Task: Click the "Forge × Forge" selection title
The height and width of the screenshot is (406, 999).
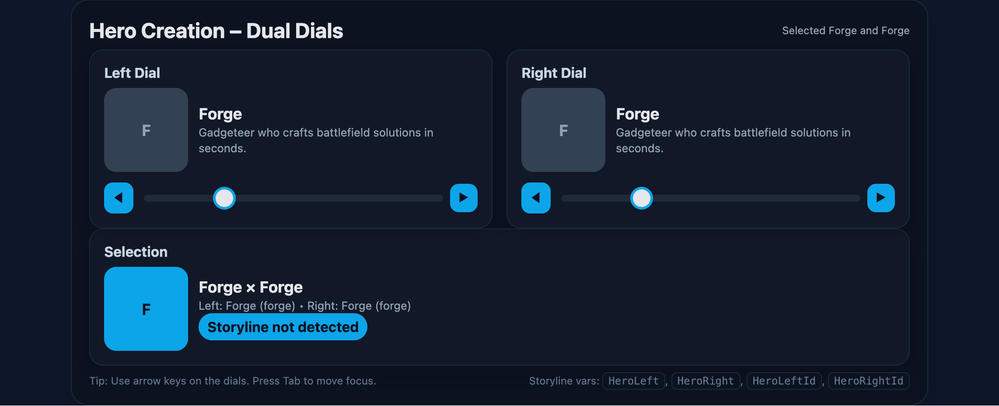Action: click(250, 287)
